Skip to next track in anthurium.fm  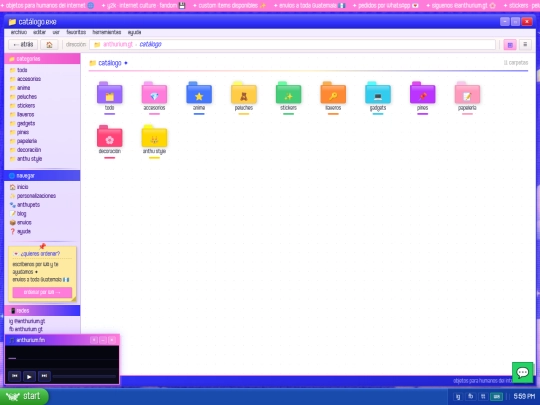pos(44,376)
